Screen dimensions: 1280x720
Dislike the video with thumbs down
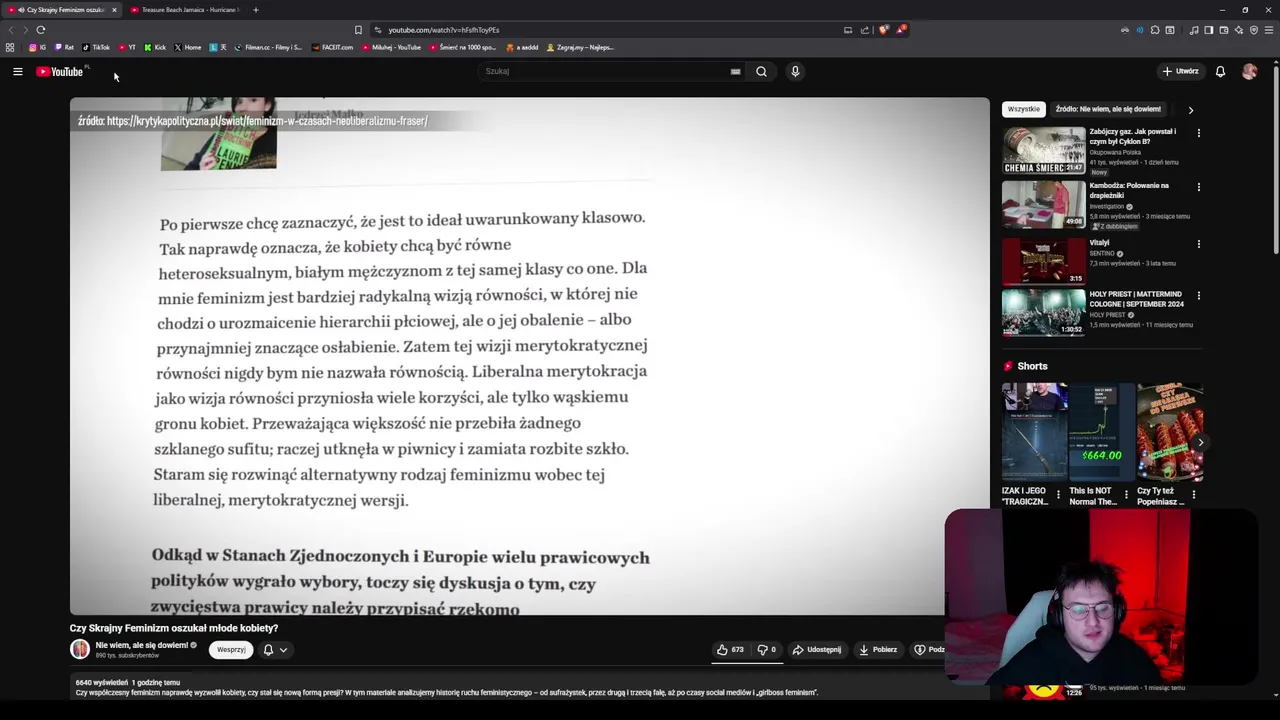coord(766,650)
